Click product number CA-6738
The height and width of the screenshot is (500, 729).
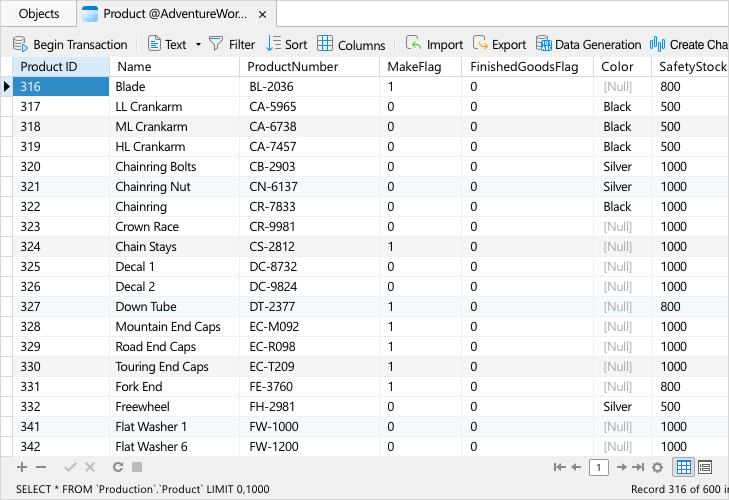pos(310,127)
